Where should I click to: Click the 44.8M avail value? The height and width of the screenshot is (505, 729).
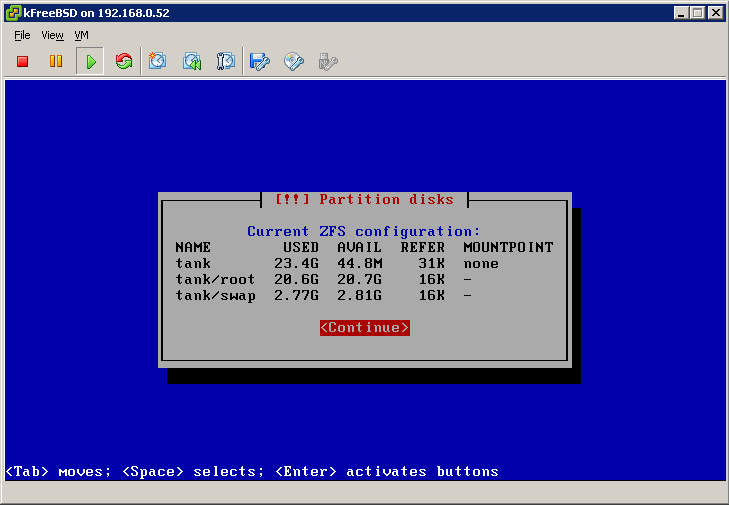point(359,264)
